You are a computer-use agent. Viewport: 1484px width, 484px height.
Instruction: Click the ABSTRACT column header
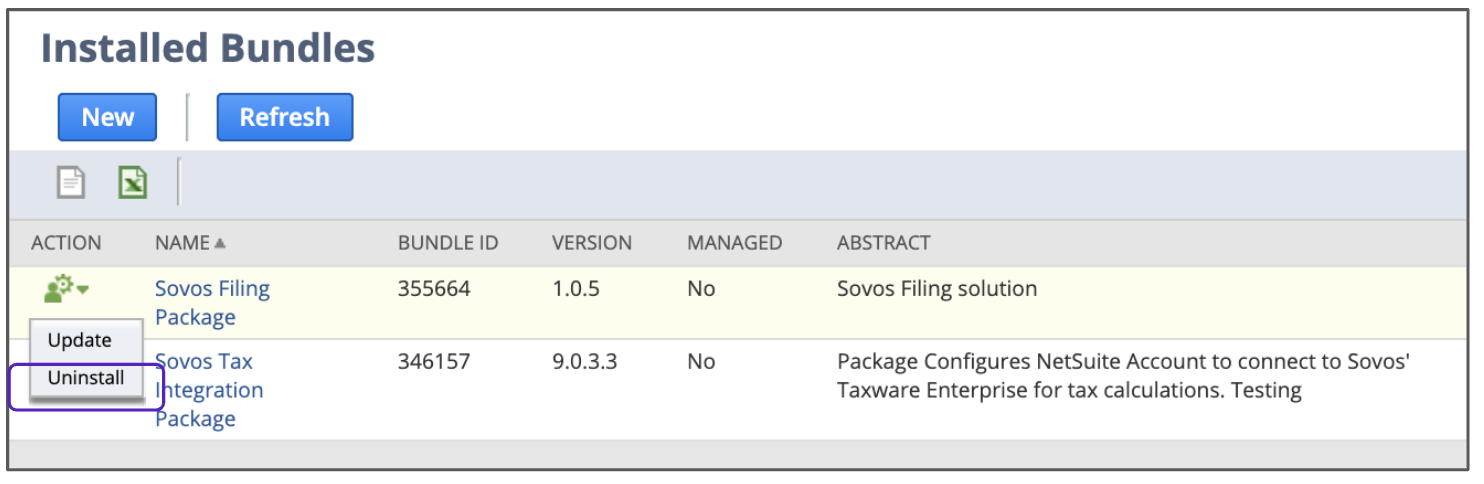point(883,243)
